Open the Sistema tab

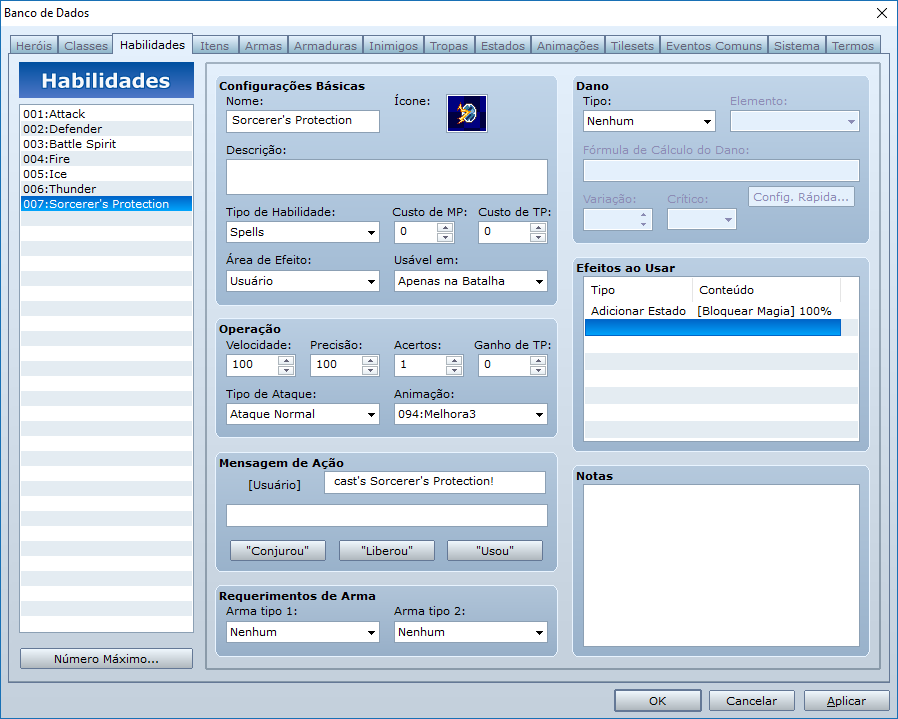point(797,46)
